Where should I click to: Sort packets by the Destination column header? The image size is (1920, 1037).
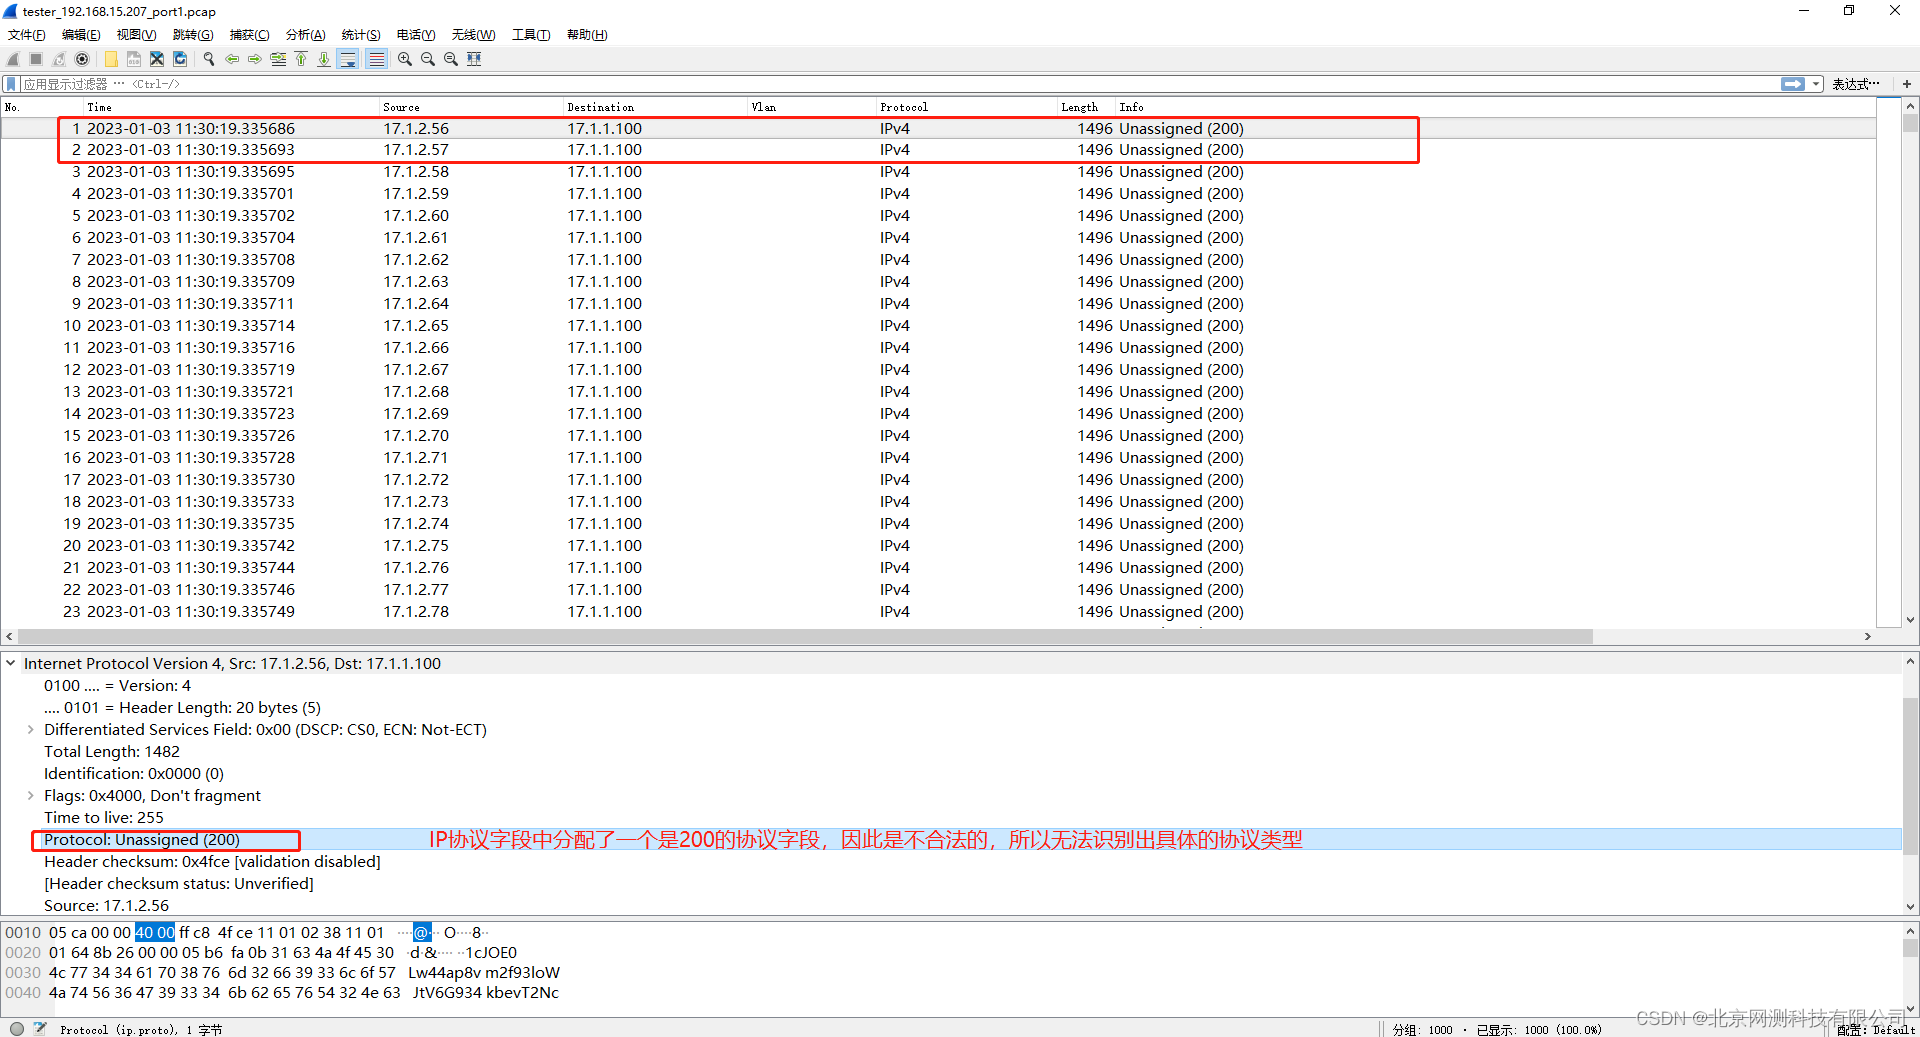[x=655, y=107]
